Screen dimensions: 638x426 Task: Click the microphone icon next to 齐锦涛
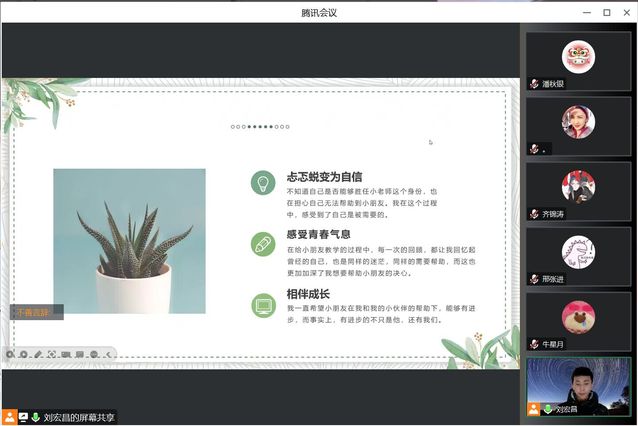point(535,214)
